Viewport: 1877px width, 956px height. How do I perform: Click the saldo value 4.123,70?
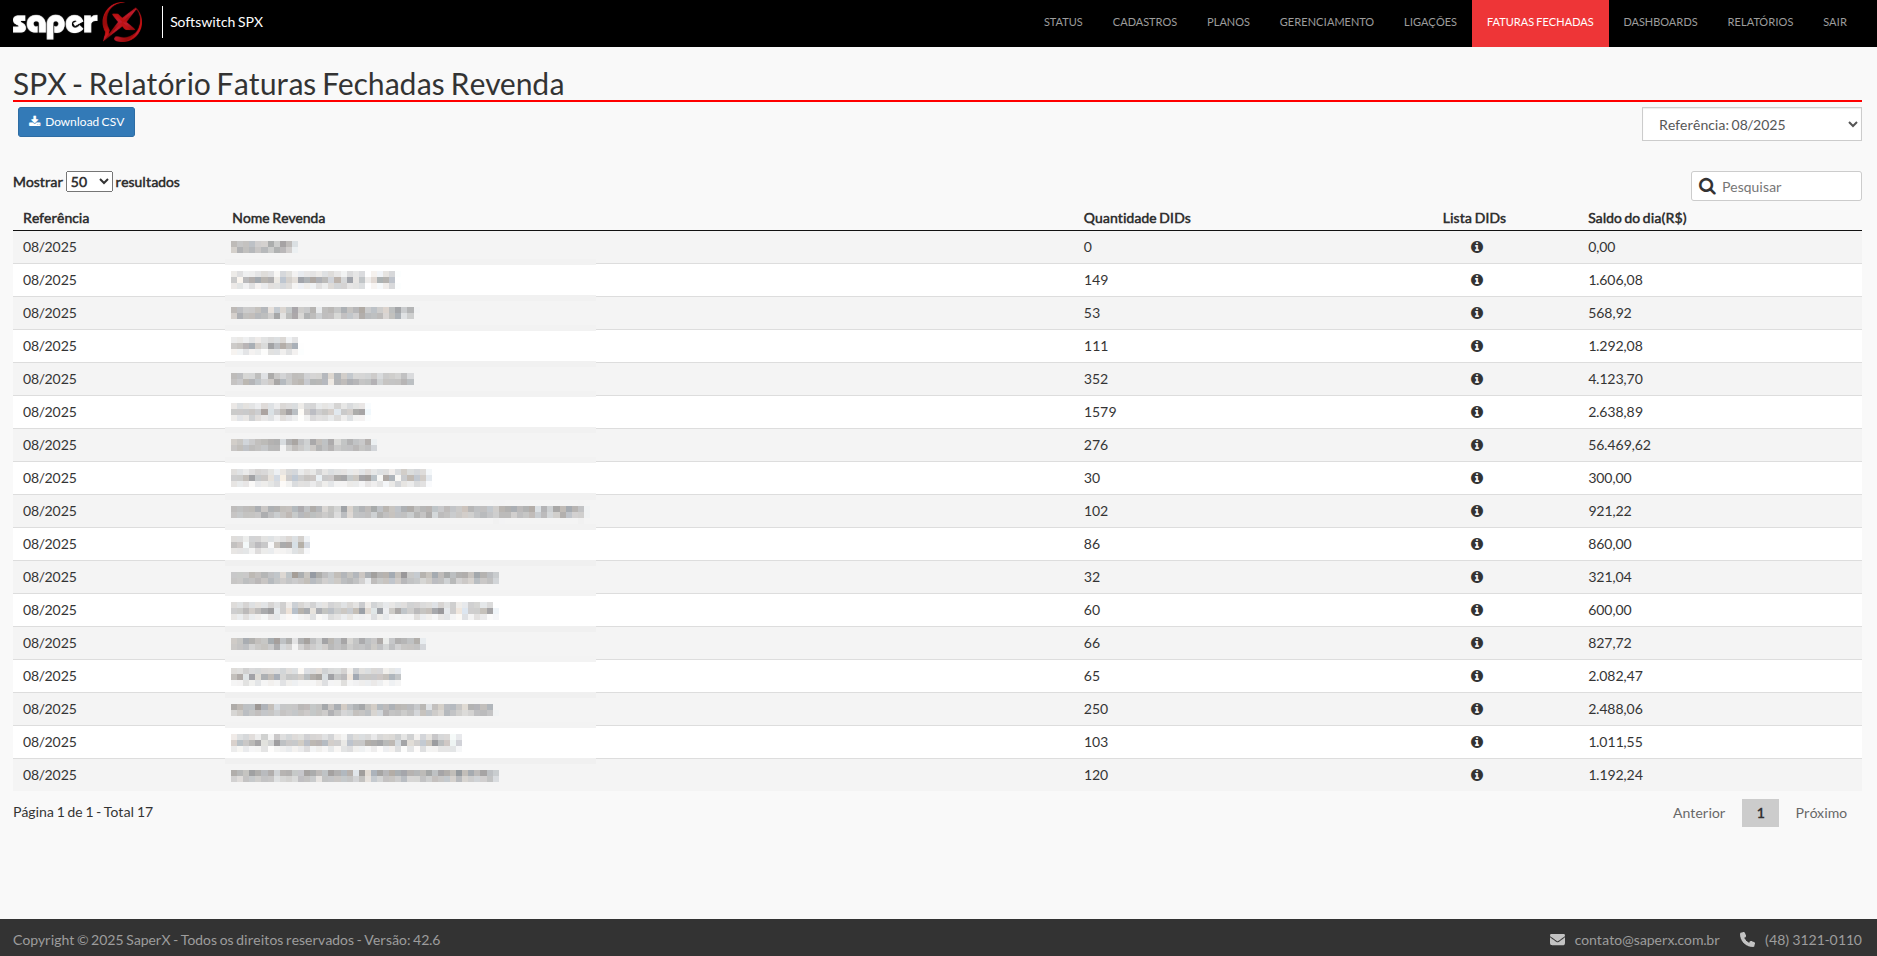(1615, 379)
